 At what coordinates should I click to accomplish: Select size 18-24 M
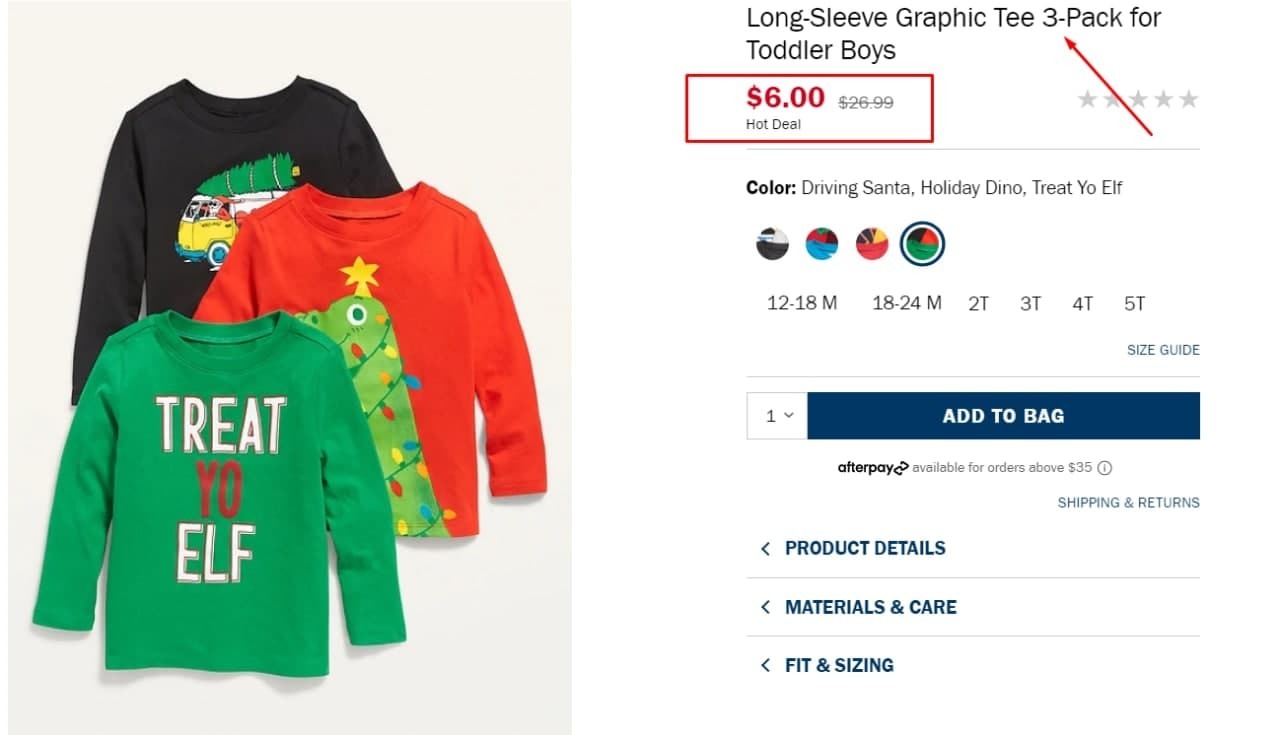[907, 303]
